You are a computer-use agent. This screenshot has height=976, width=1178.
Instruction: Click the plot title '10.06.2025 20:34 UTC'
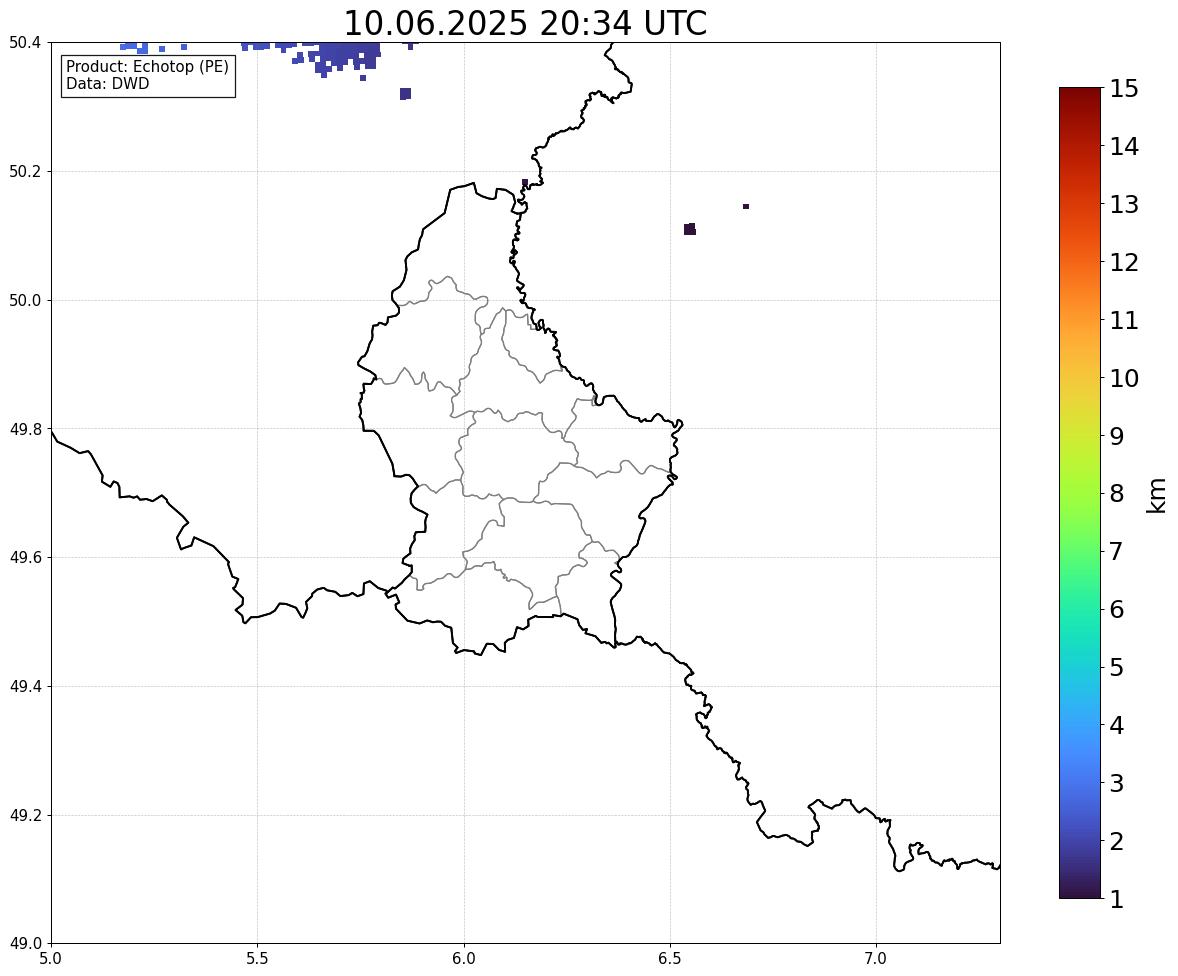(525, 23)
